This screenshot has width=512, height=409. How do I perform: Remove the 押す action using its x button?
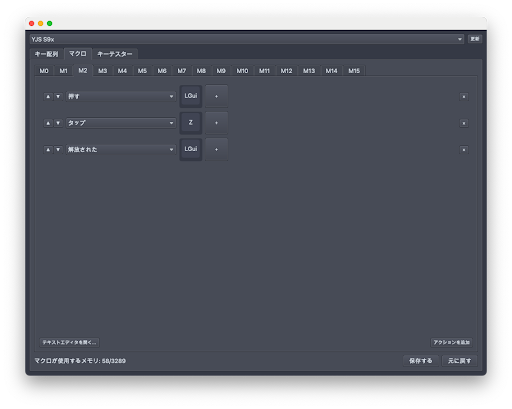(x=464, y=97)
